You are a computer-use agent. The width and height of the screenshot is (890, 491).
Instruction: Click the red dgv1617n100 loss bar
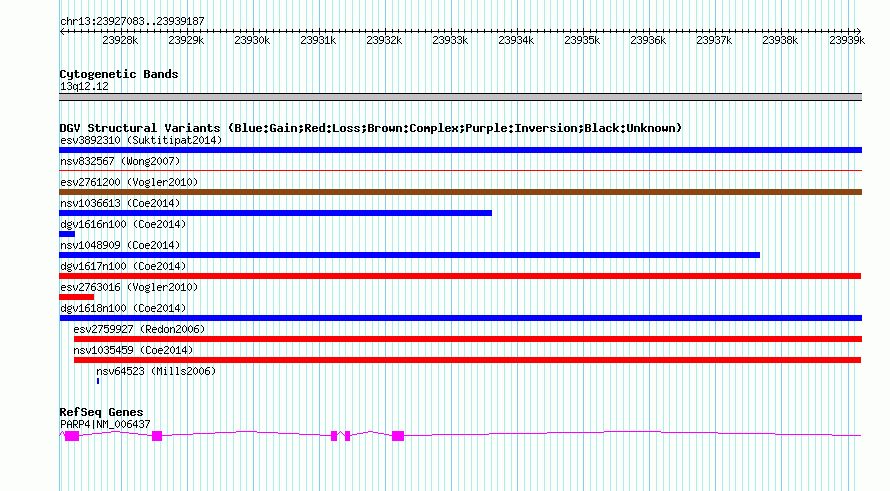(460, 276)
